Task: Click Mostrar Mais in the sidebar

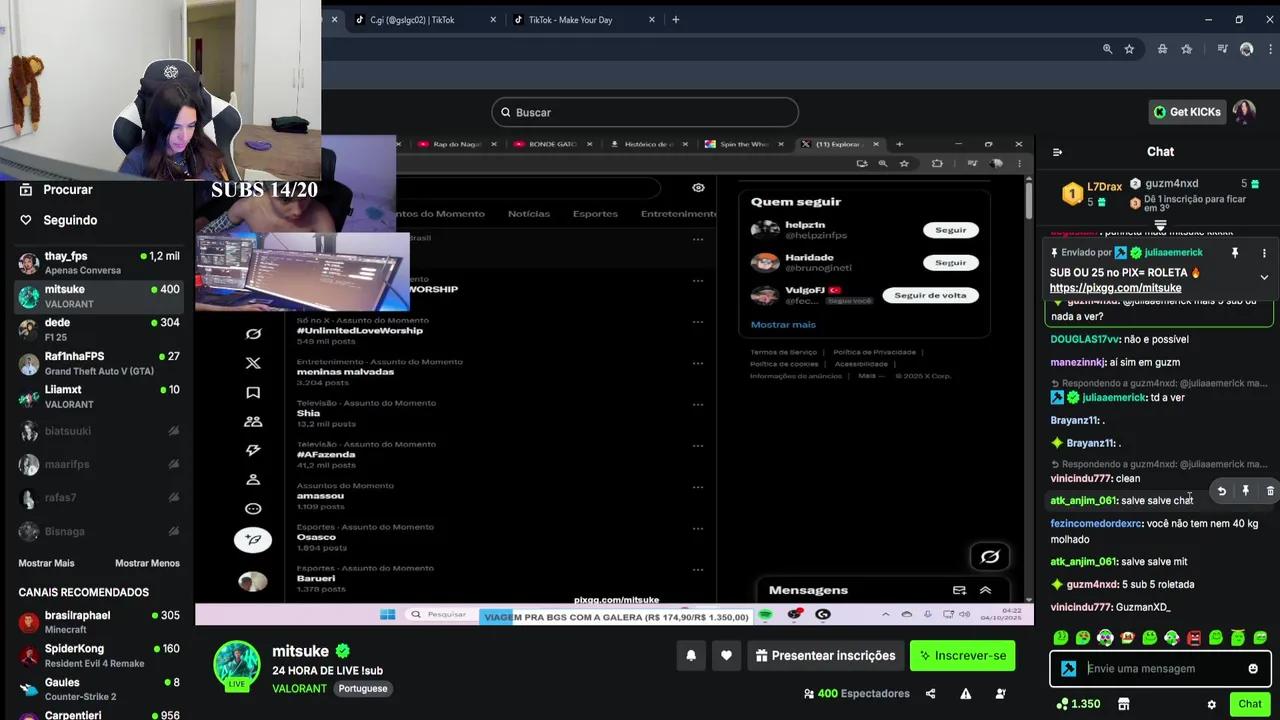Action: pyautogui.click(x=46, y=563)
